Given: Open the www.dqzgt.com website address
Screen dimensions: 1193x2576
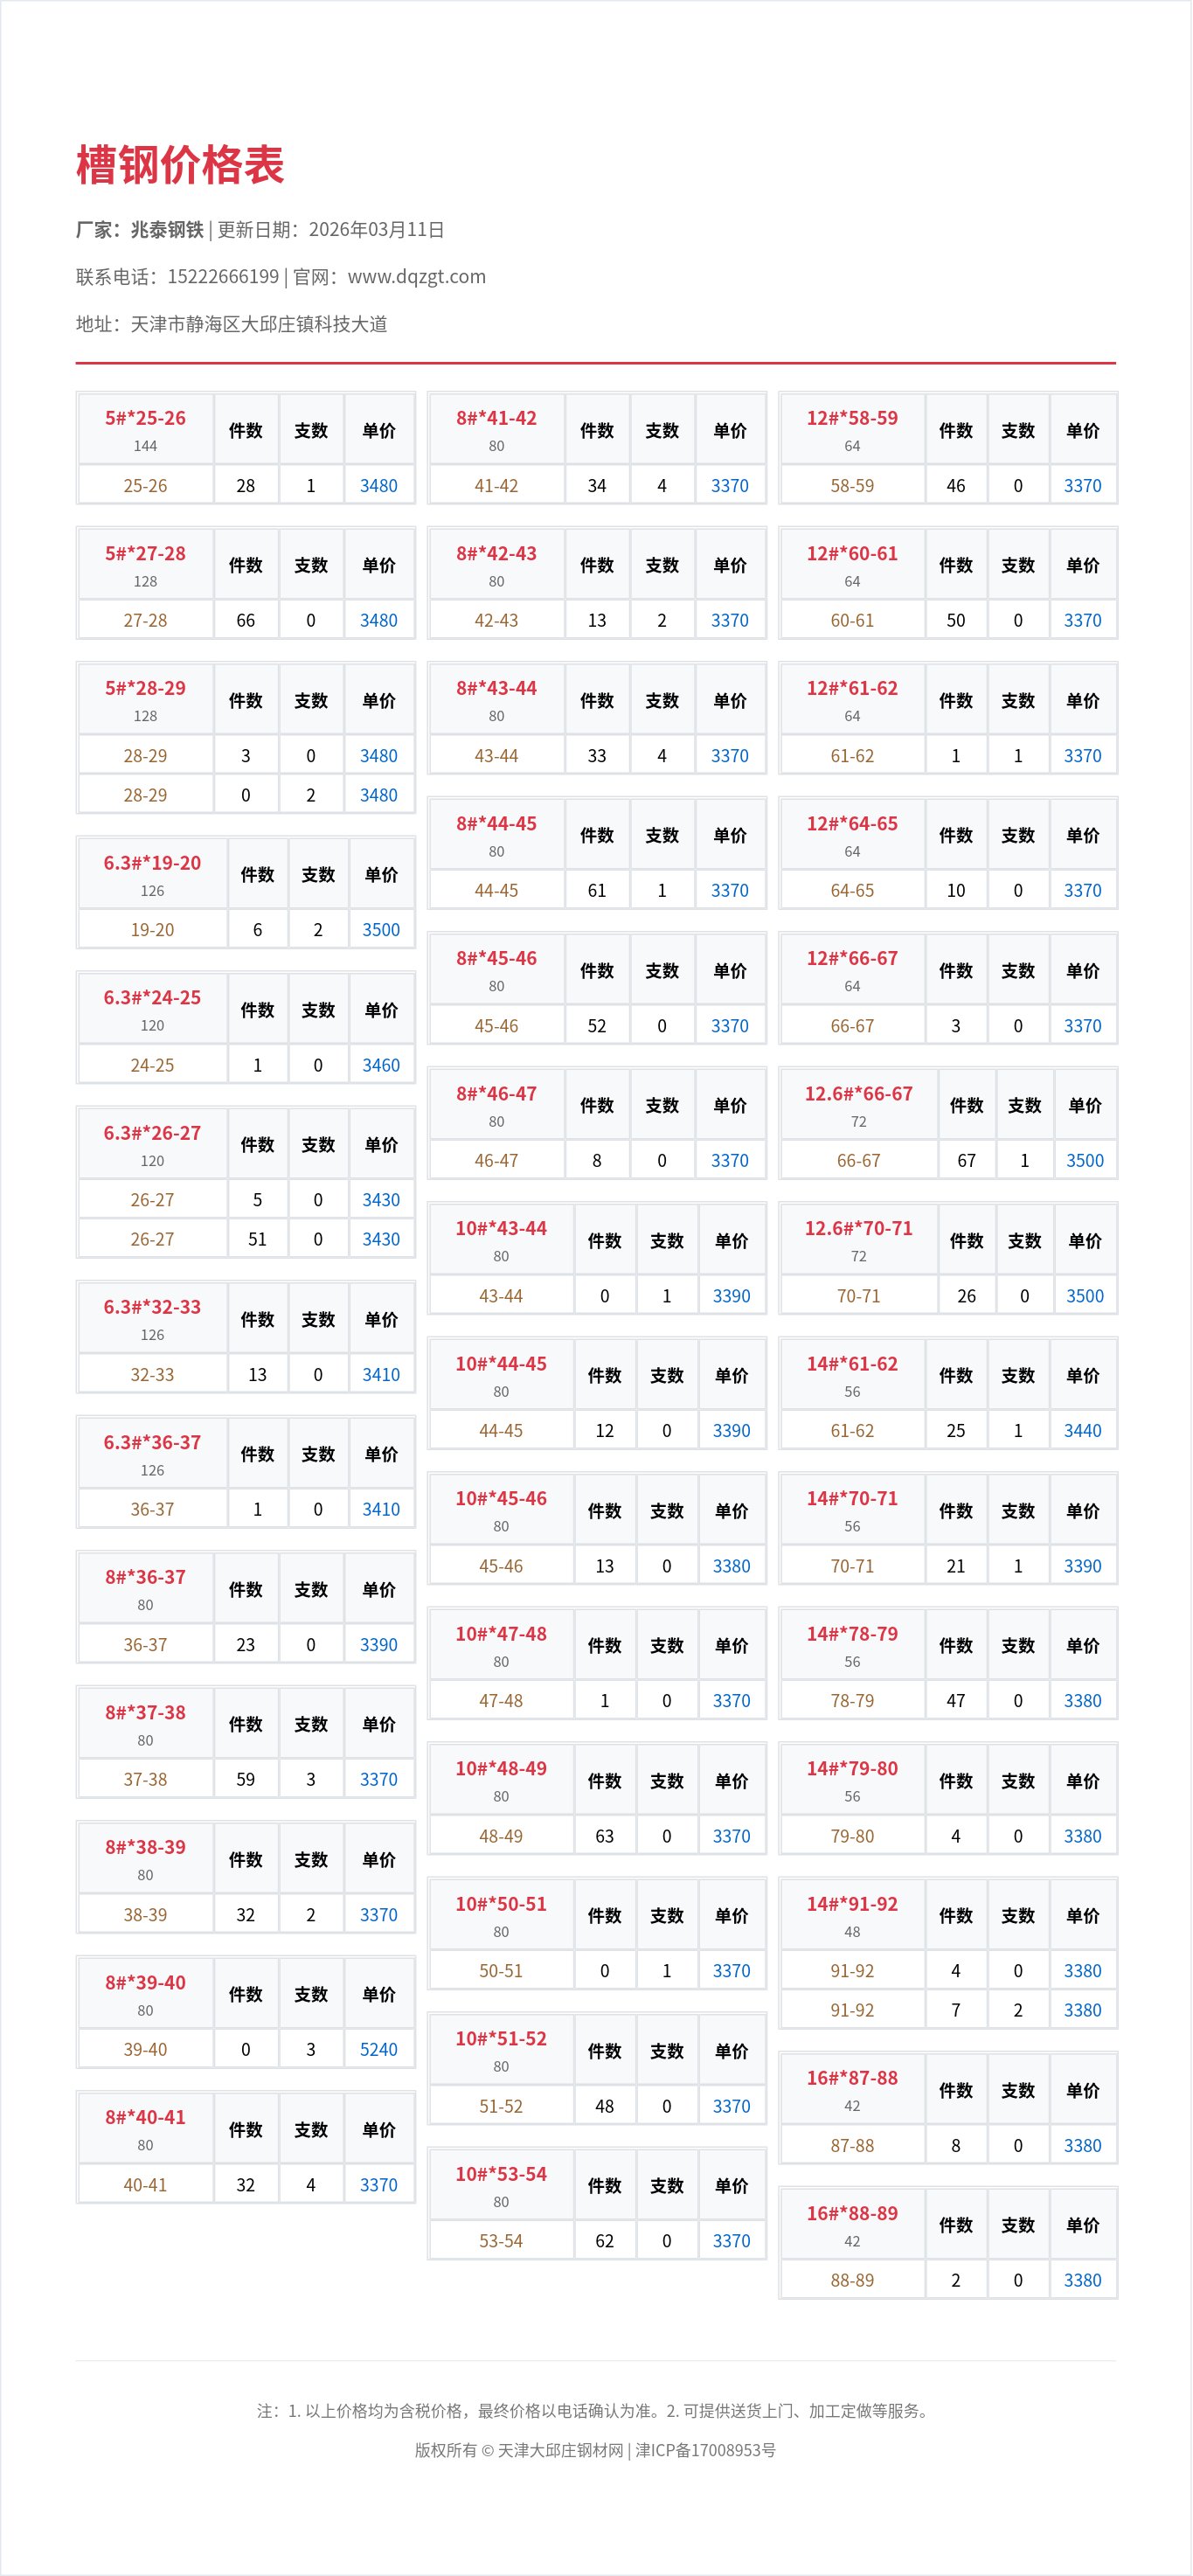Looking at the screenshot, I should click(x=416, y=277).
